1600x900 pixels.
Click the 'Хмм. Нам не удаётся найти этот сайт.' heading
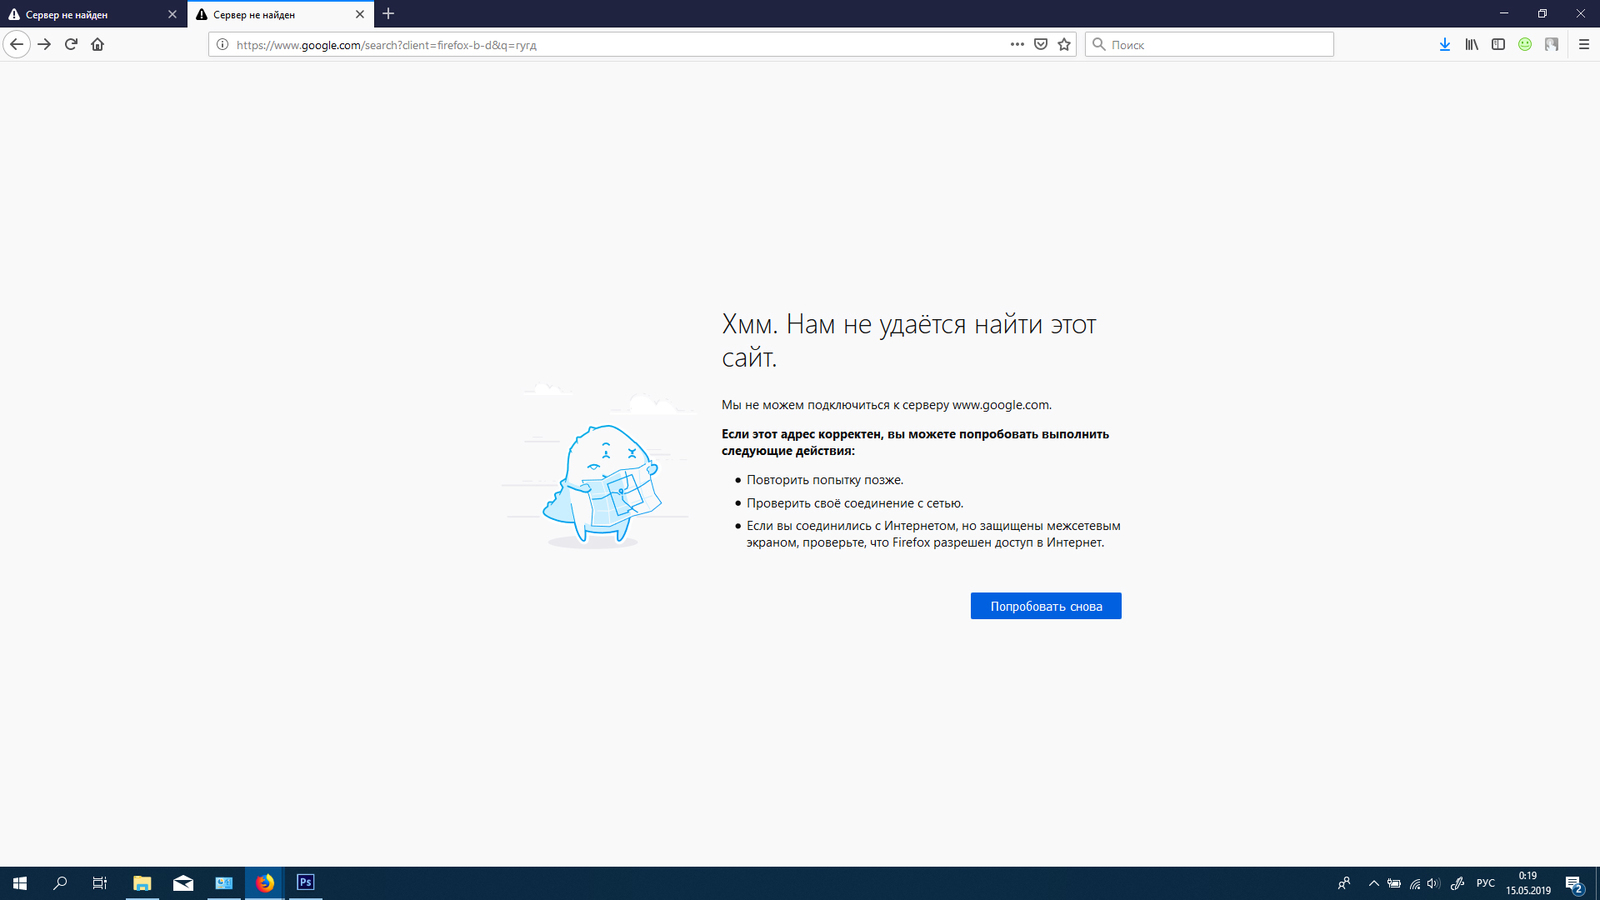[909, 340]
